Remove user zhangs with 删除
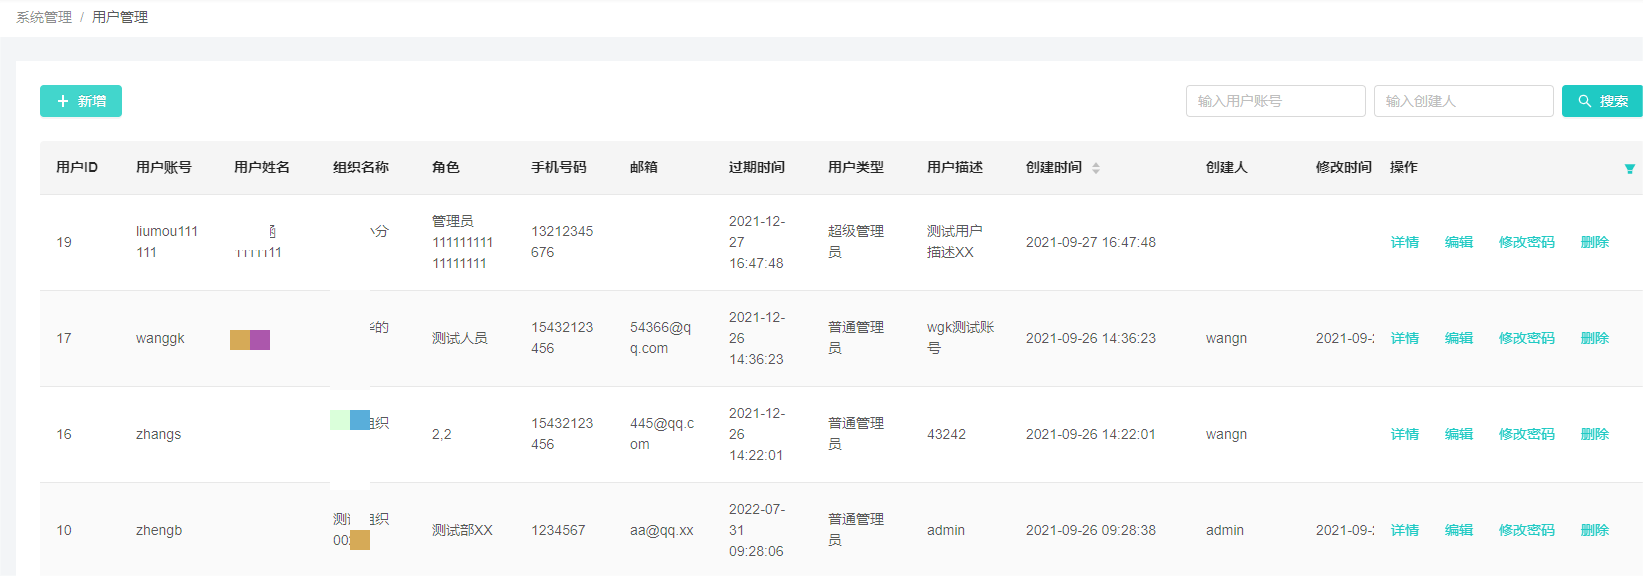The height and width of the screenshot is (576, 1643). click(x=1594, y=434)
